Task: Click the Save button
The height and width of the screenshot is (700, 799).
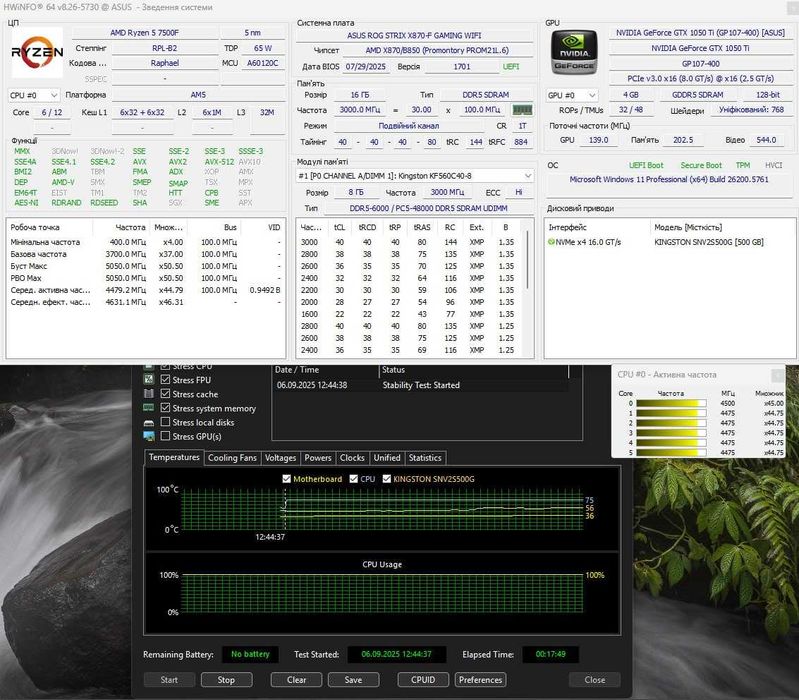Action: pos(353,680)
